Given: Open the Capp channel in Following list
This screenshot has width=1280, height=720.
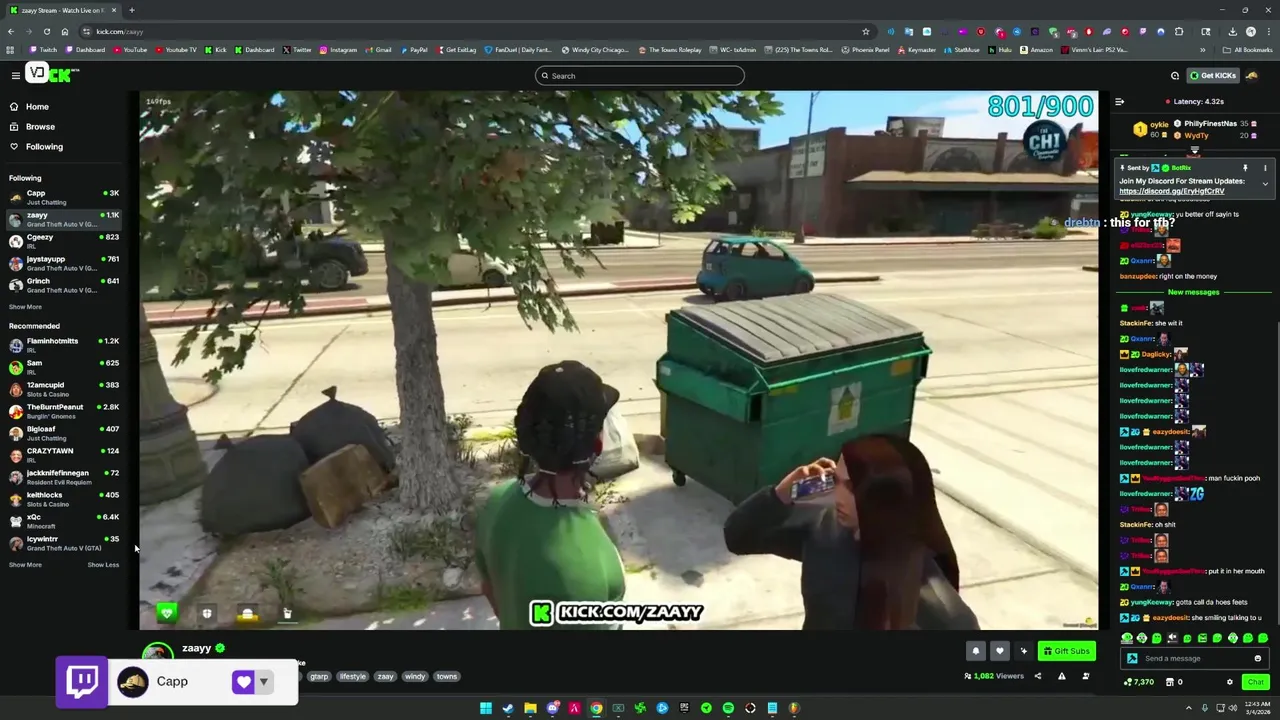Looking at the screenshot, I should [x=63, y=197].
